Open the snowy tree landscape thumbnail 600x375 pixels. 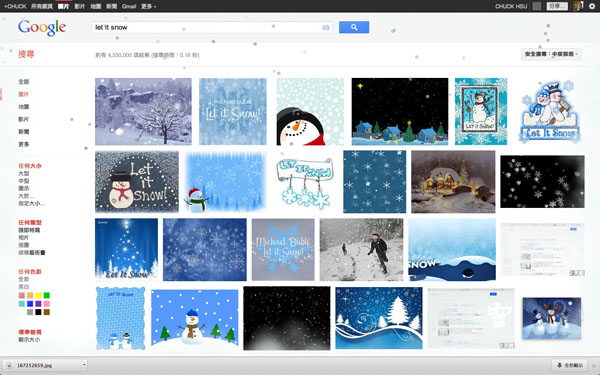(x=143, y=111)
